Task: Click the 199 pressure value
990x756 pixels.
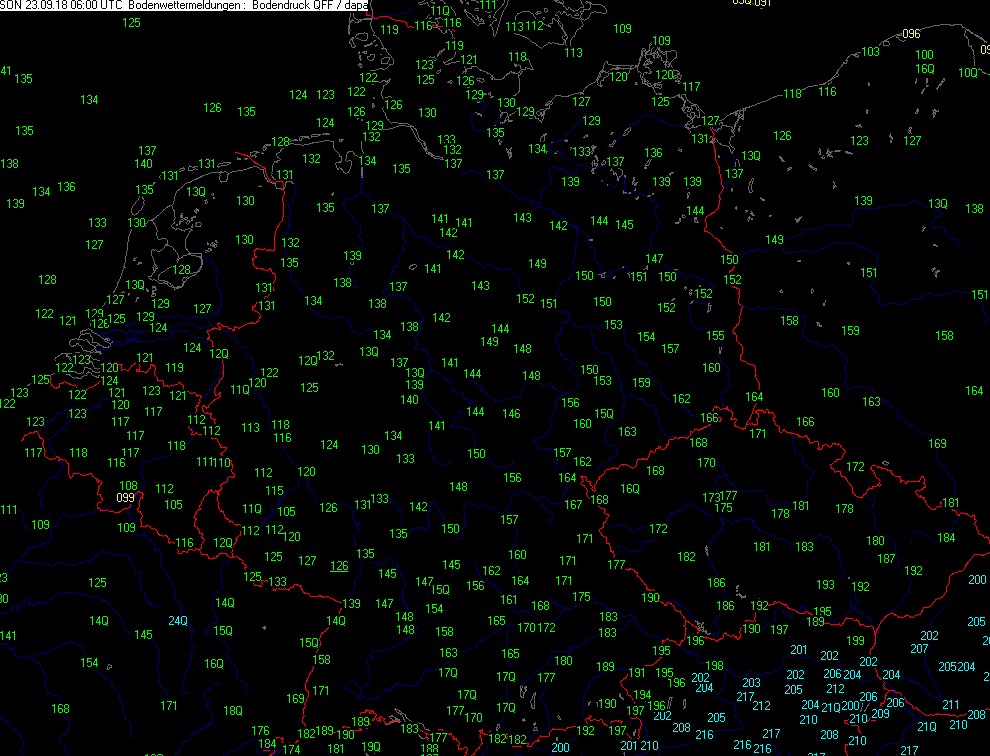Action: pyautogui.click(x=855, y=640)
